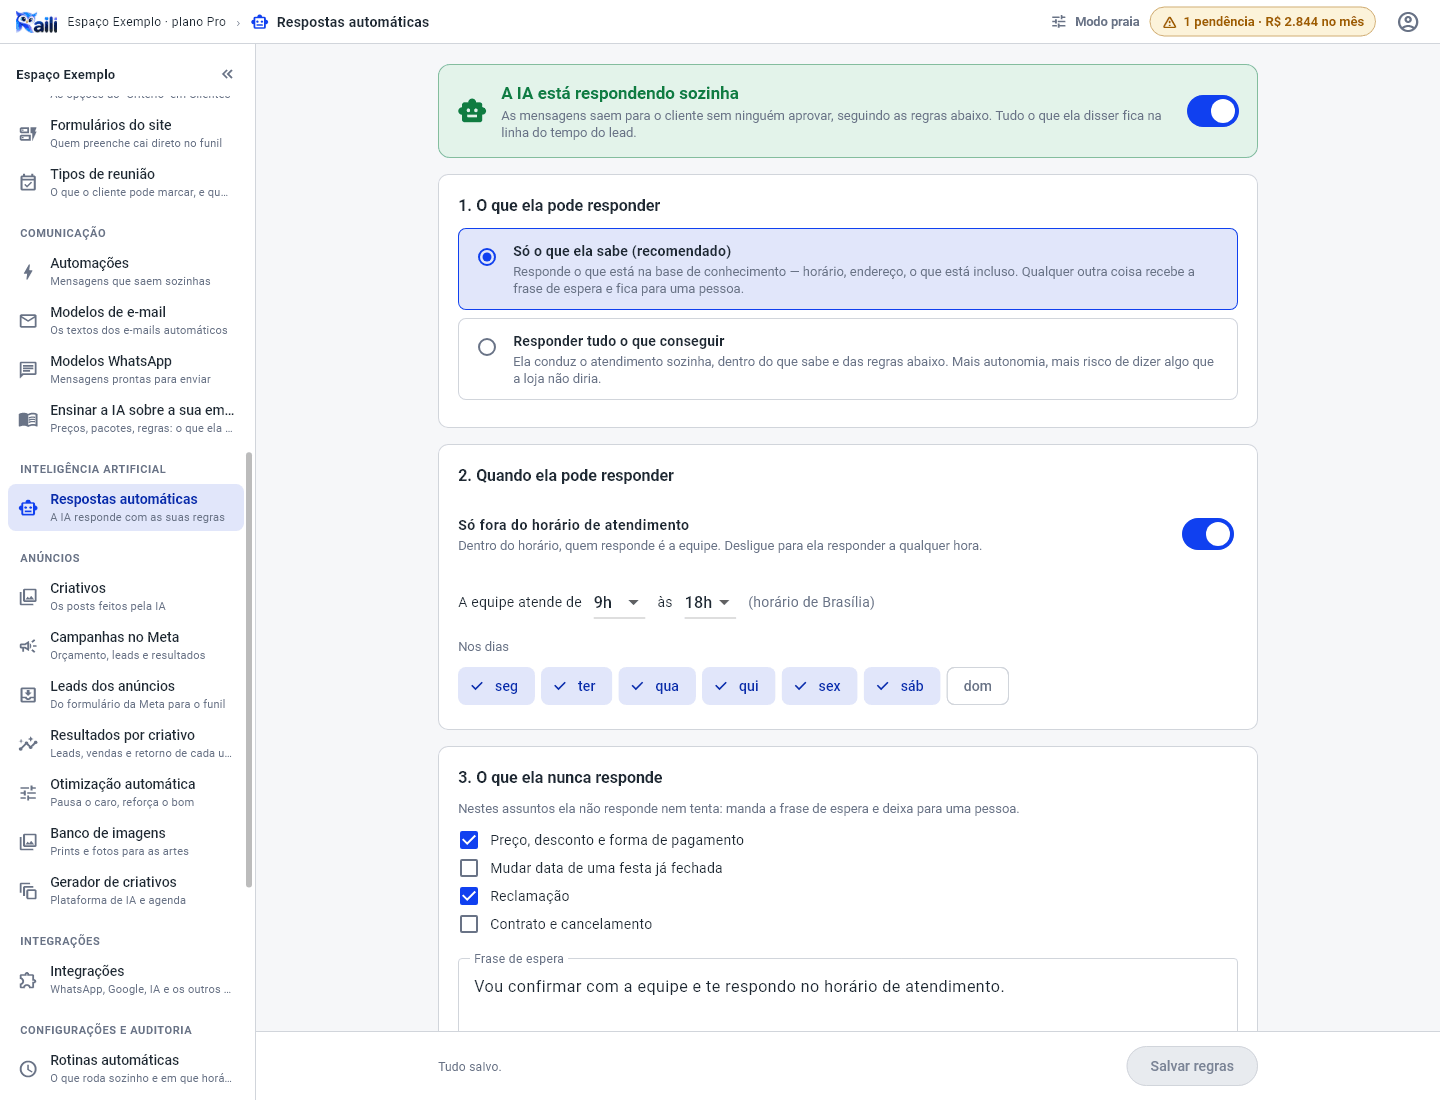Collapse the sidebar with the double-chevron icon
This screenshot has width=1440, height=1100.
pos(227,74)
